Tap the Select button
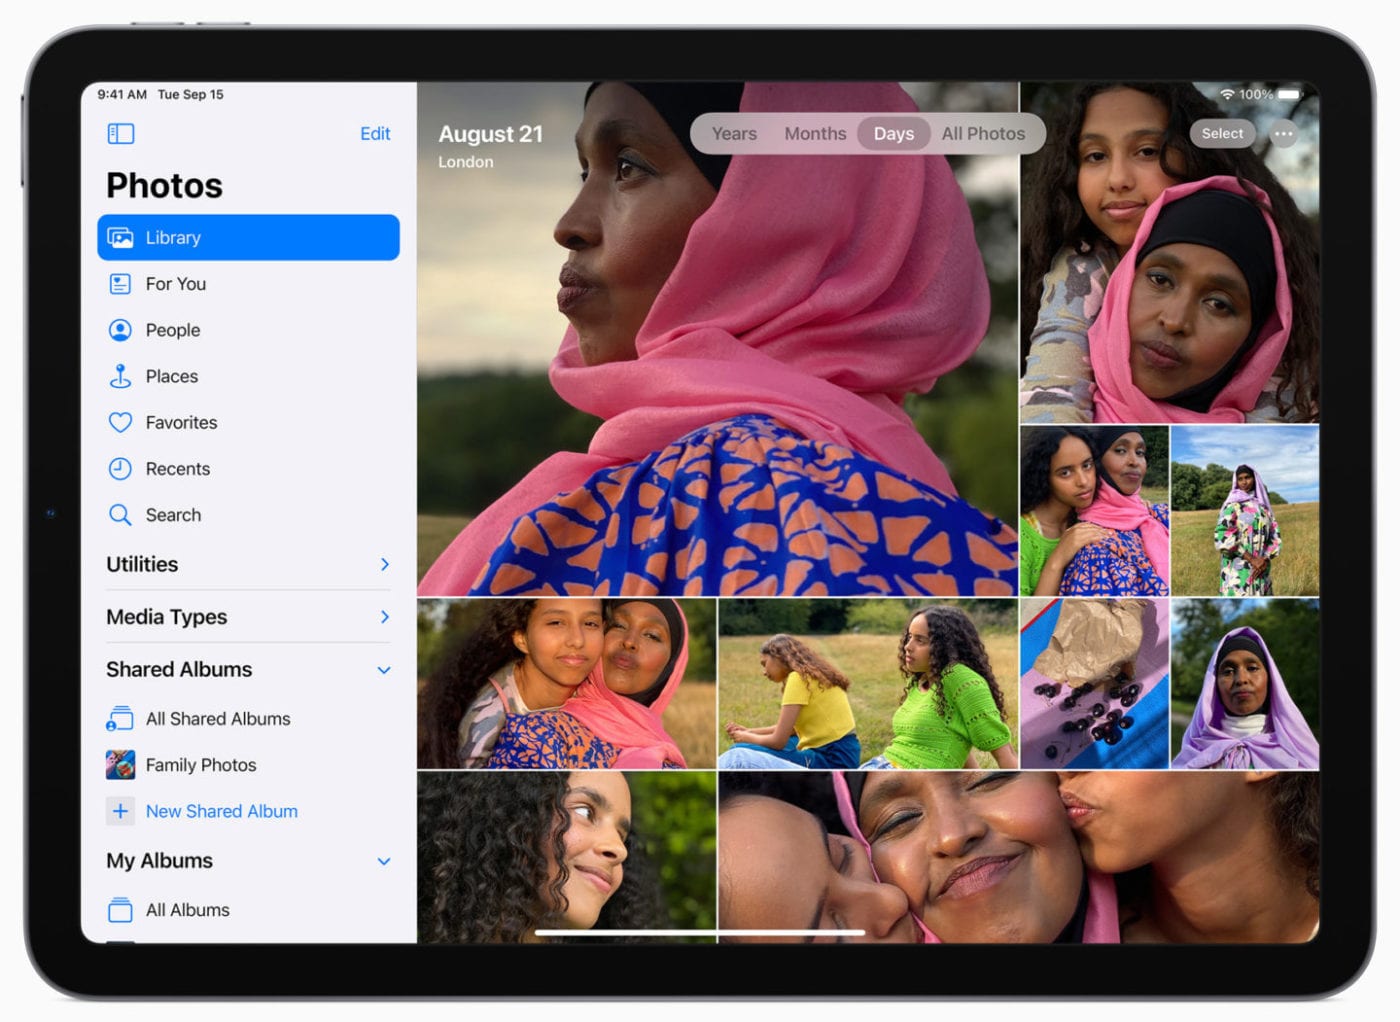Viewport: 1400px width, 1022px height. pos(1222,134)
